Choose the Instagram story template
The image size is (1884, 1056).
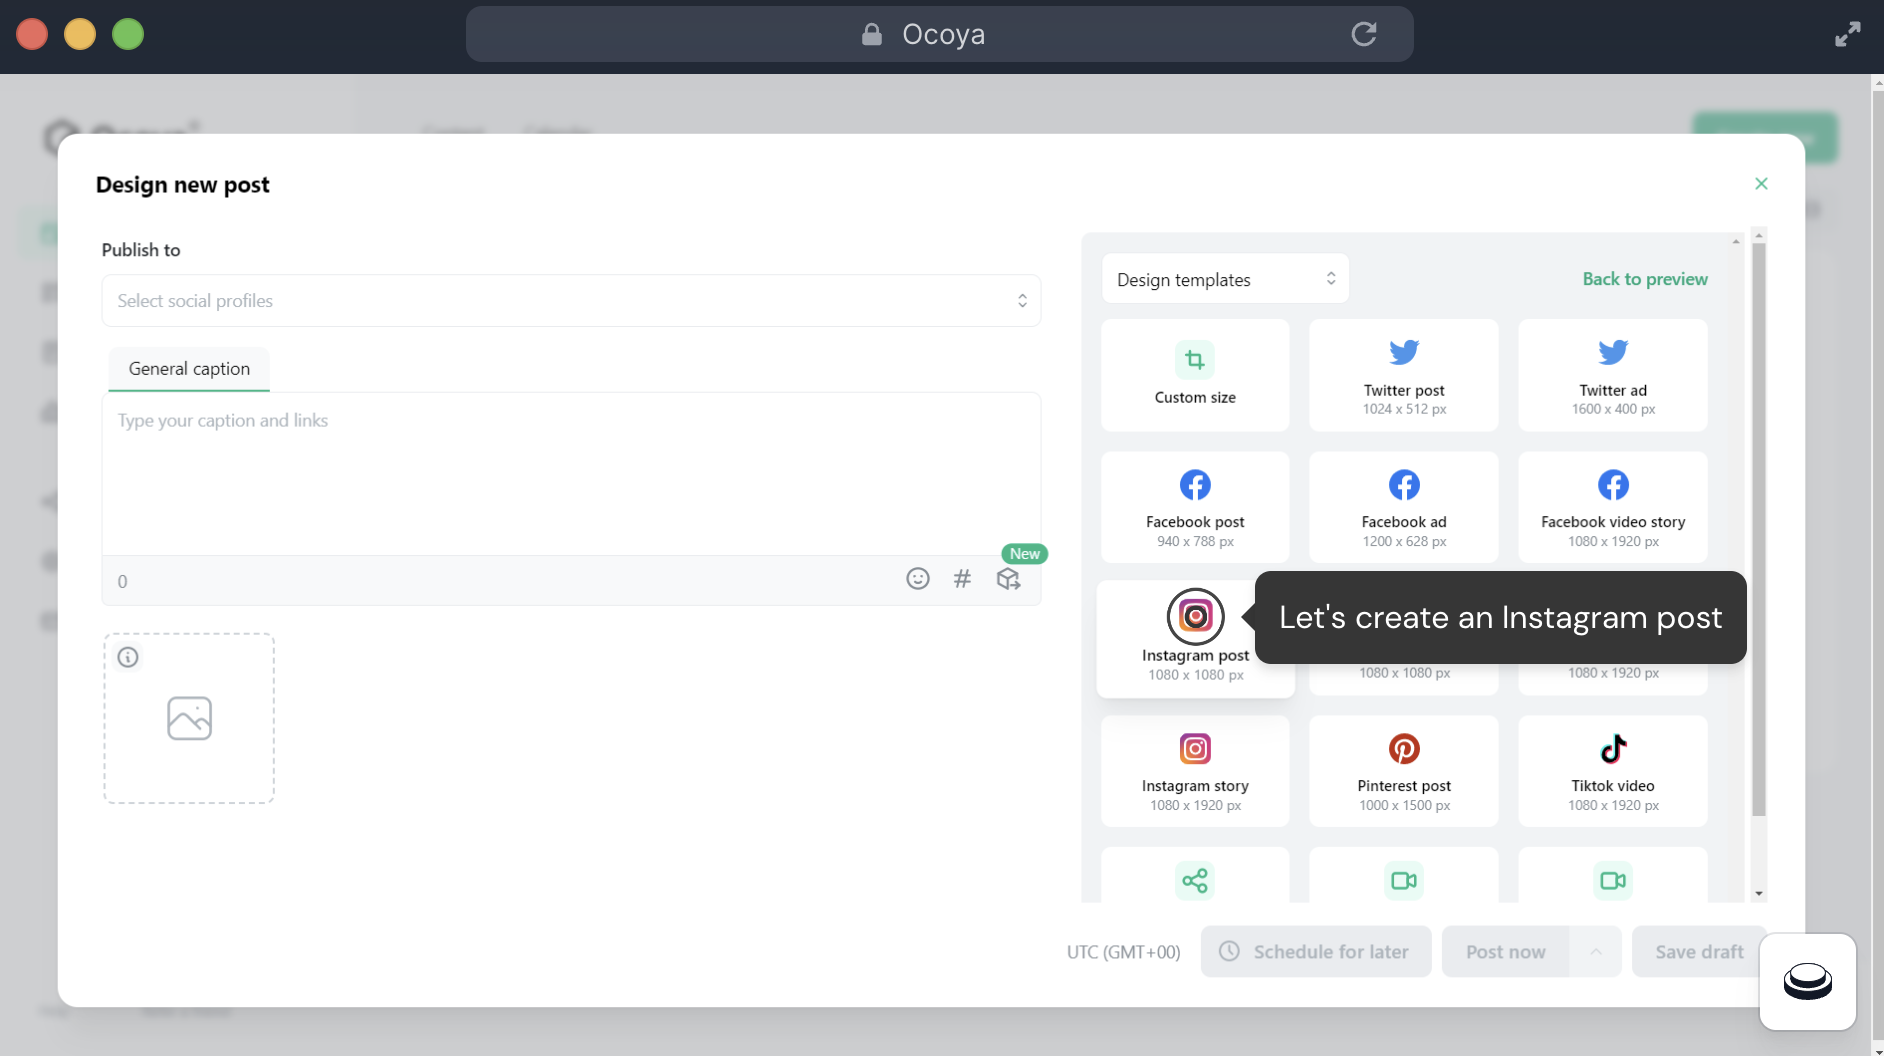(x=1195, y=771)
